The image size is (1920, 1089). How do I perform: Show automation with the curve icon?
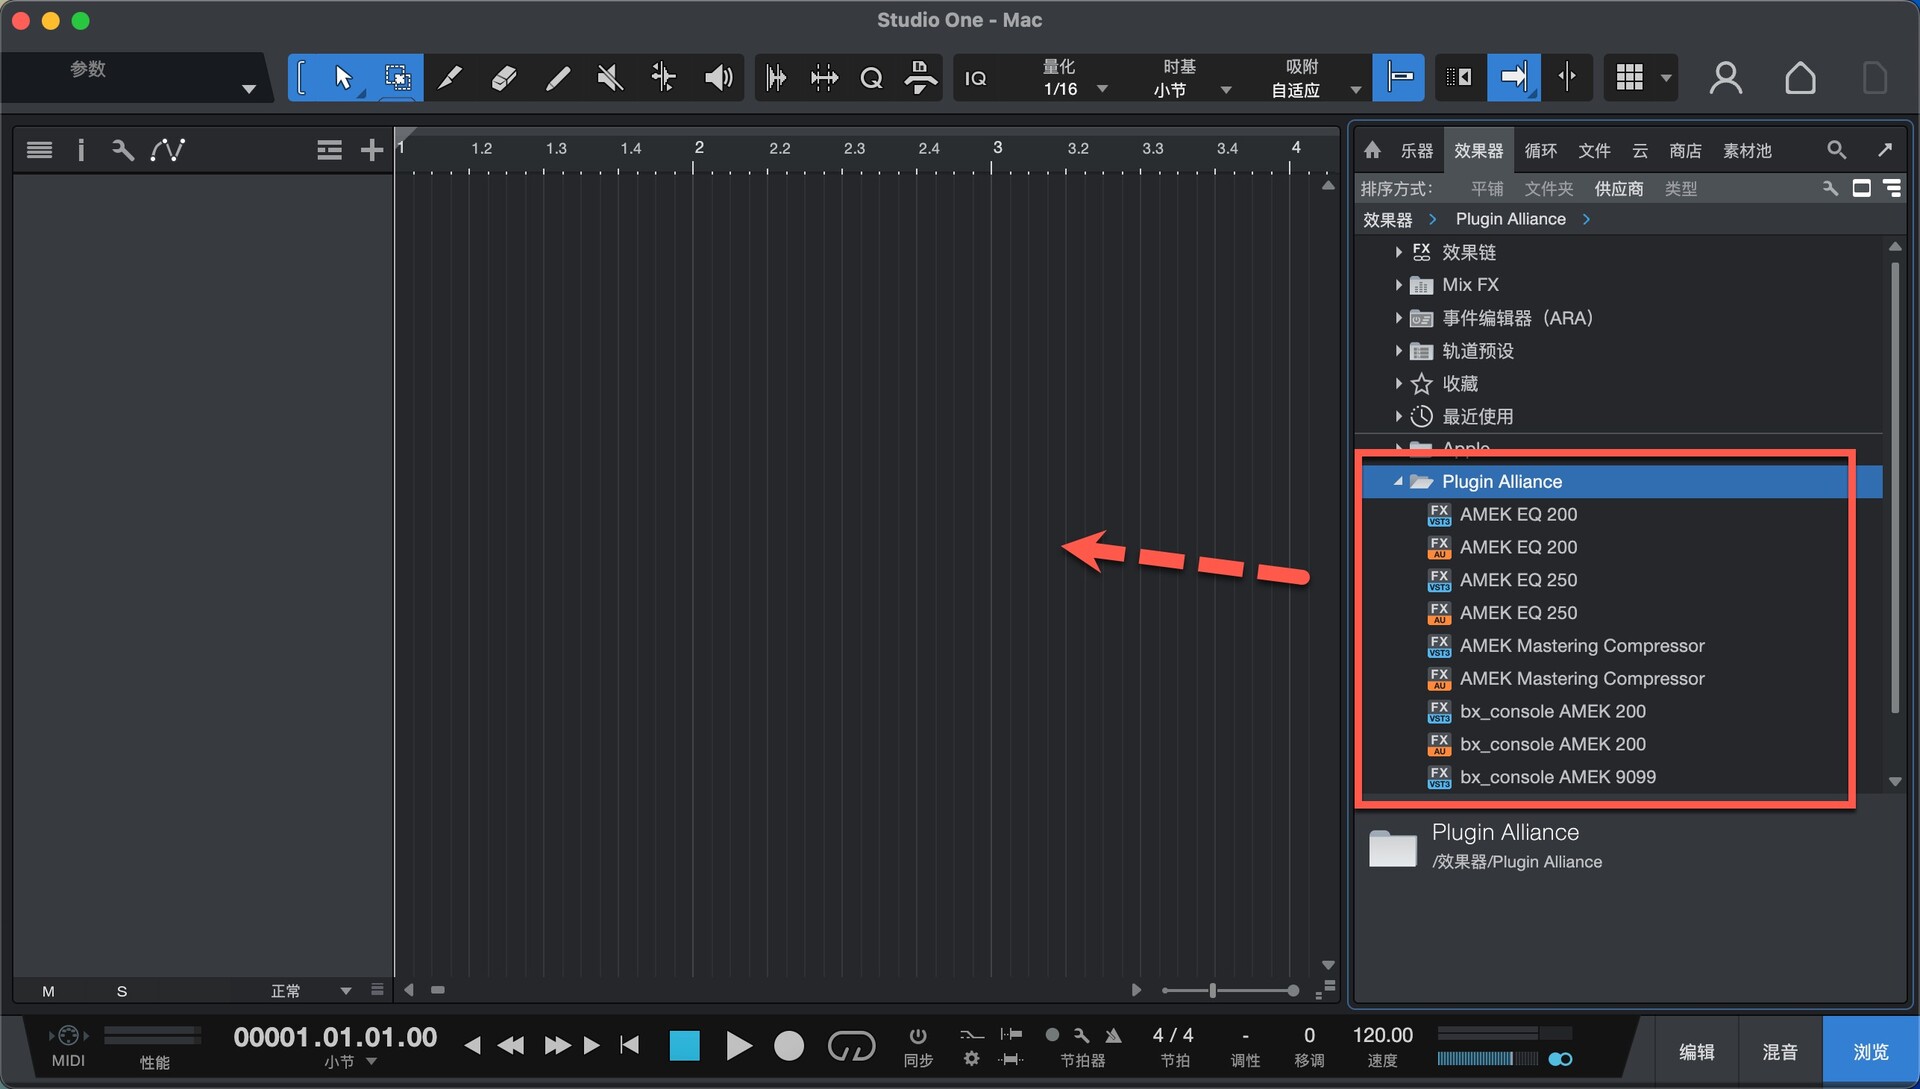[x=167, y=150]
